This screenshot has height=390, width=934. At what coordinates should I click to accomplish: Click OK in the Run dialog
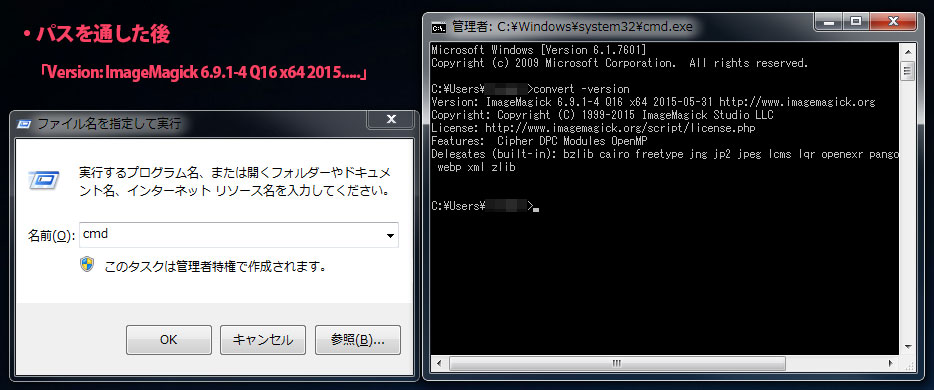click(169, 339)
